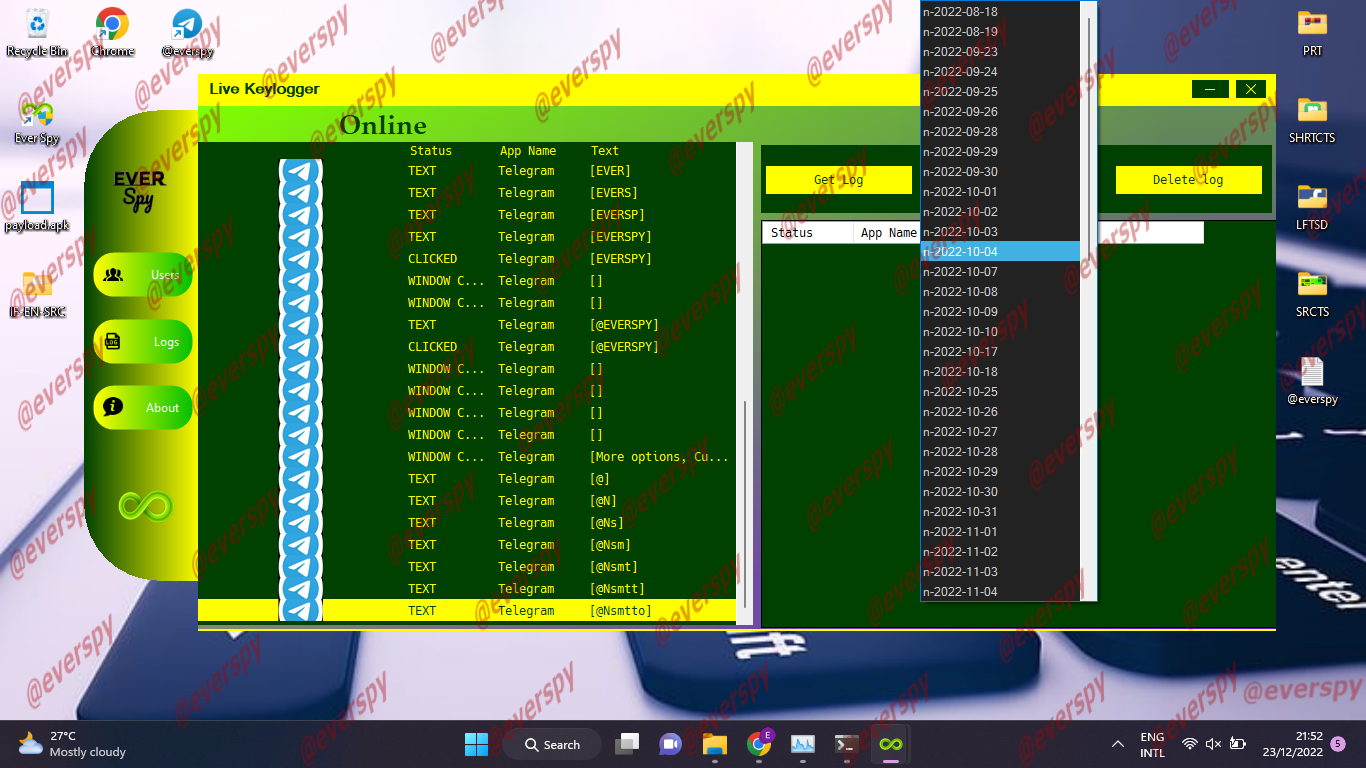The height and width of the screenshot is (768, 1366).
Task: Open Task View on the taskbar
Action: coord(627,744)
